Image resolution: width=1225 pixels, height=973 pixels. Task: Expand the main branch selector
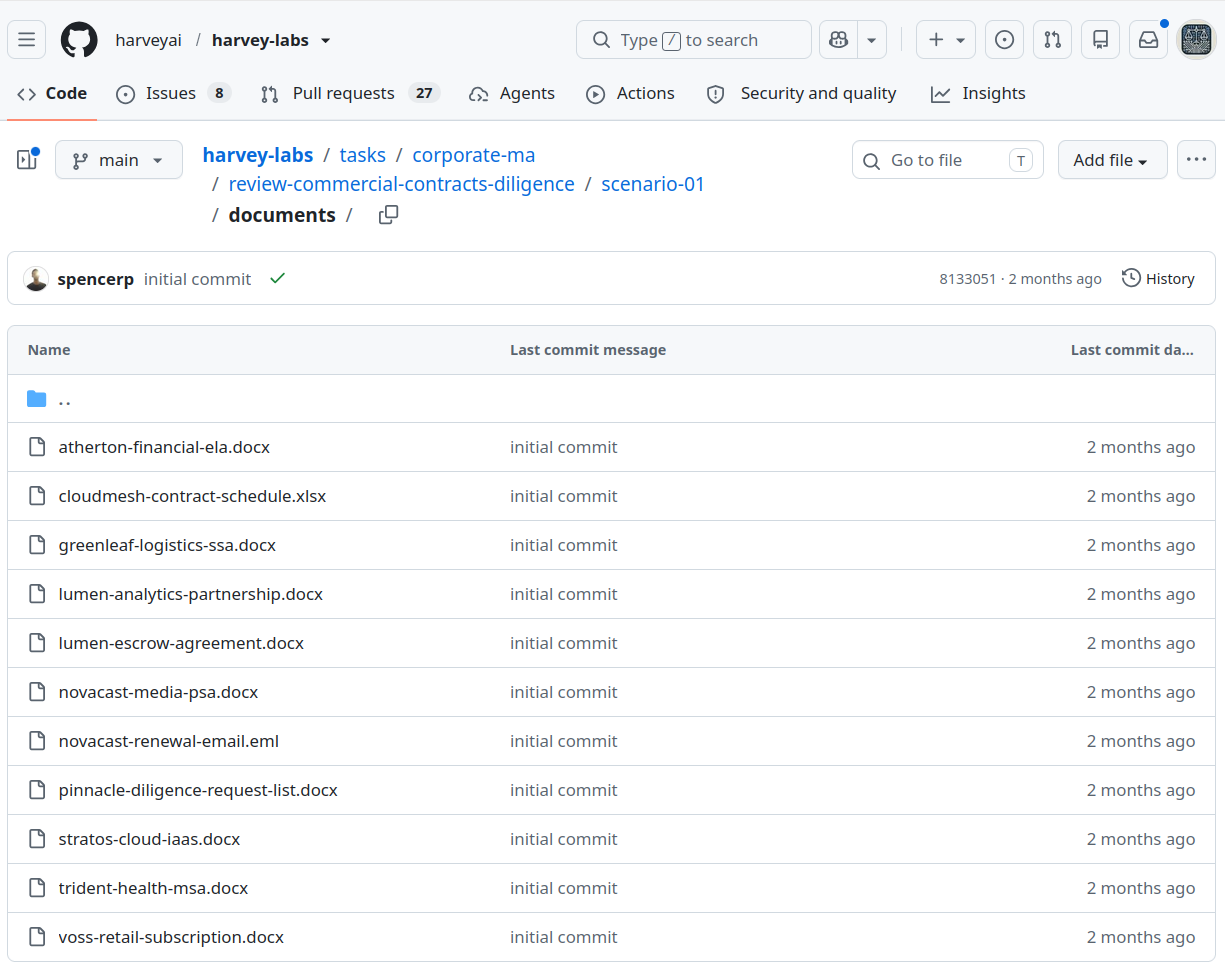coord(119,160)
